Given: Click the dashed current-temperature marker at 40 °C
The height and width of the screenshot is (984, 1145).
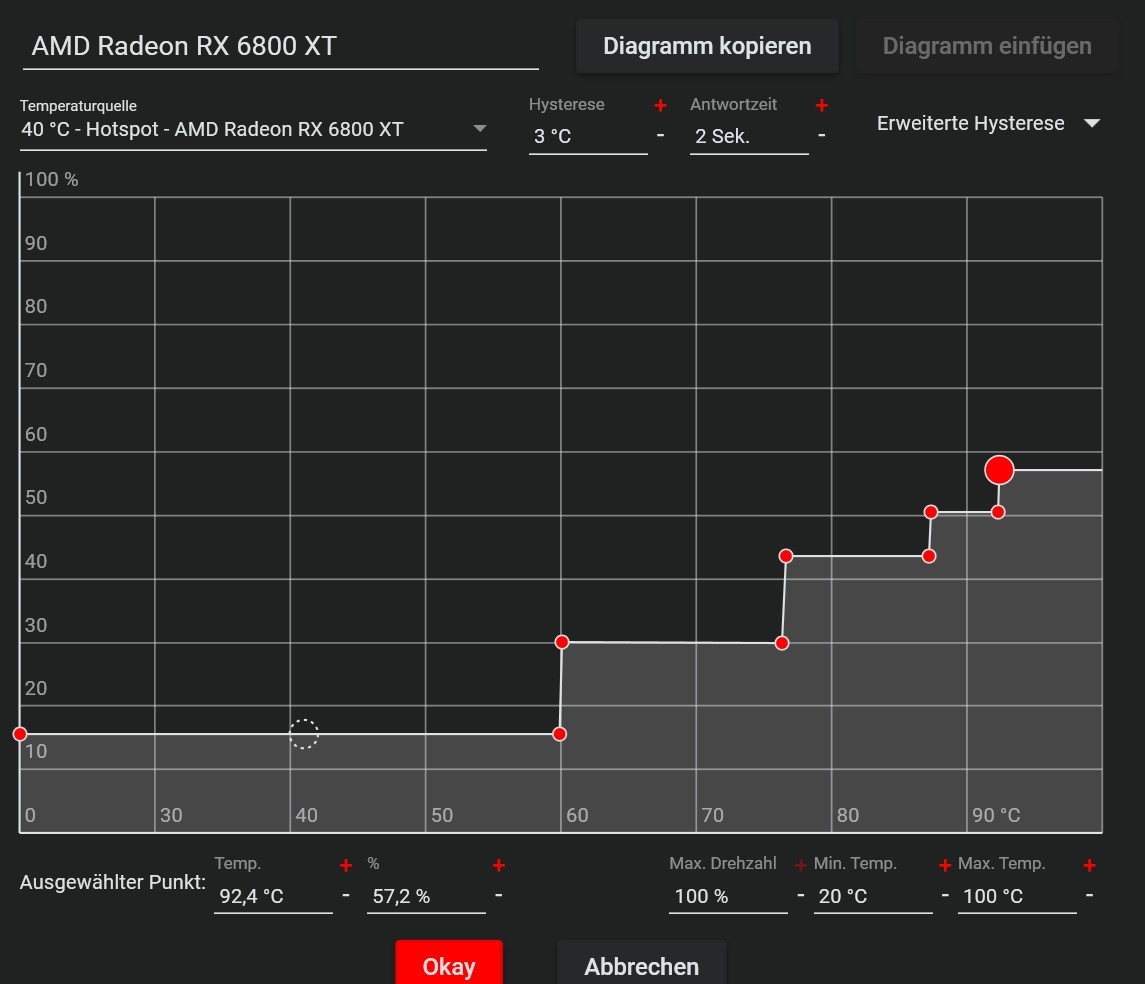Looking at the screenshot, I should (x=304, y=734).
